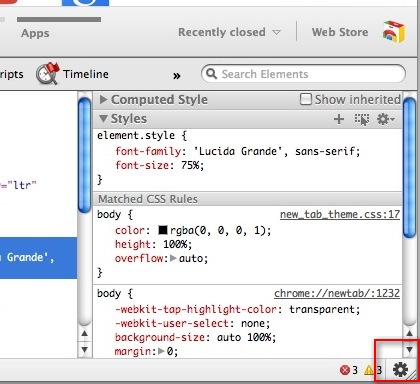420x384 pixels.
Task: Switch to the Apps page
Action: [x=35, y=33]
